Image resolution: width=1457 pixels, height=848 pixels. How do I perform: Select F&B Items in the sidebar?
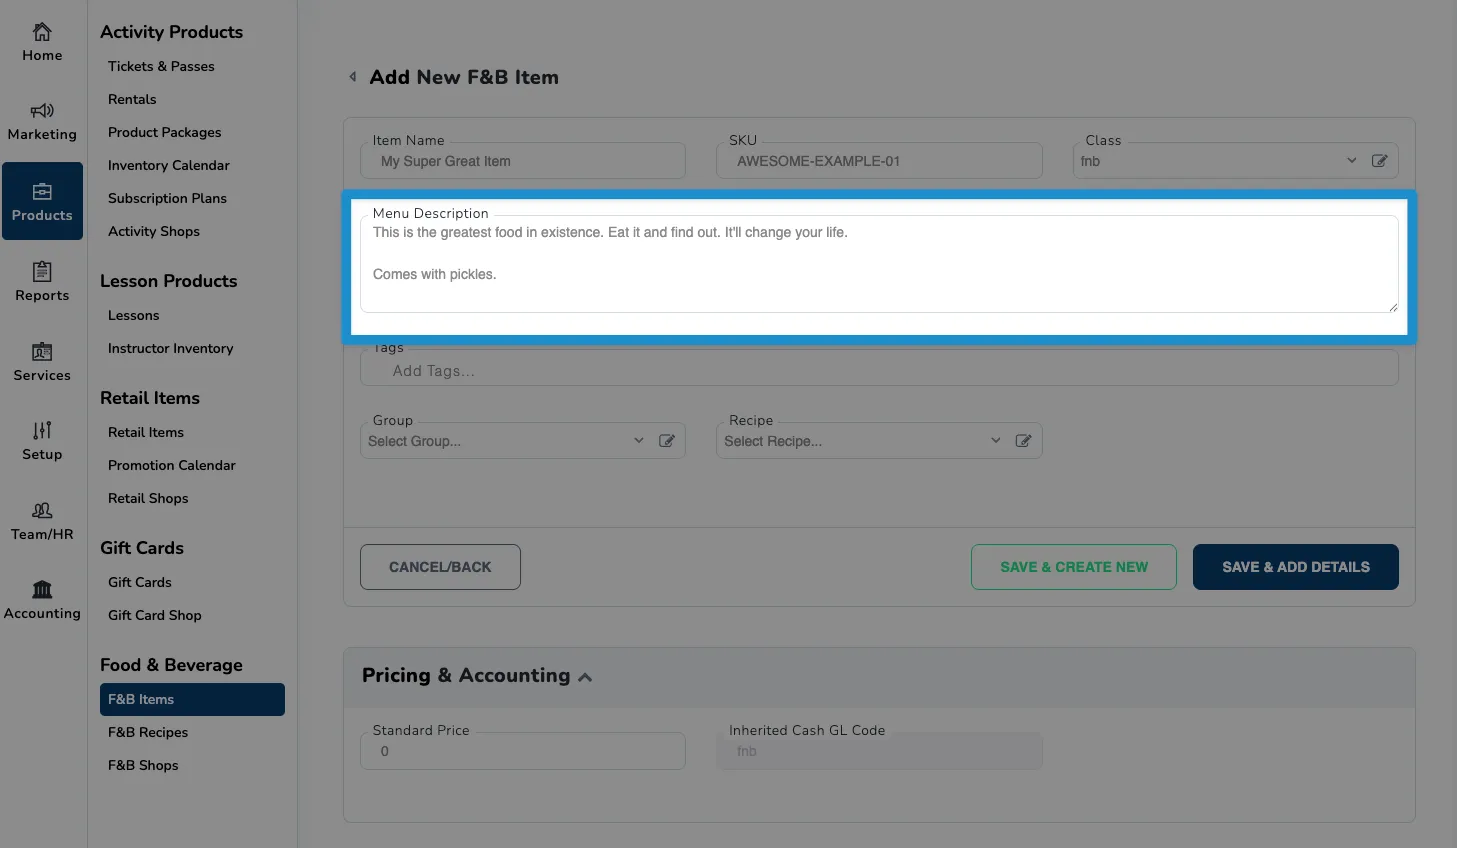[192, 699]
